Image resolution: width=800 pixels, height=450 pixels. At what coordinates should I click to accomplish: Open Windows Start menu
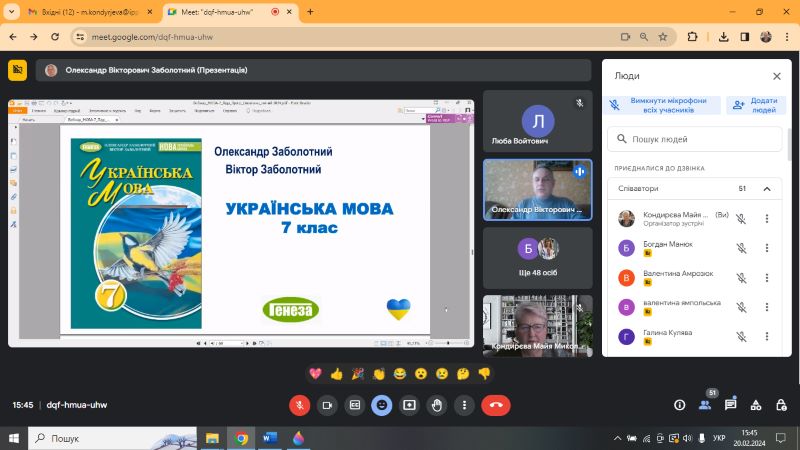14,438
